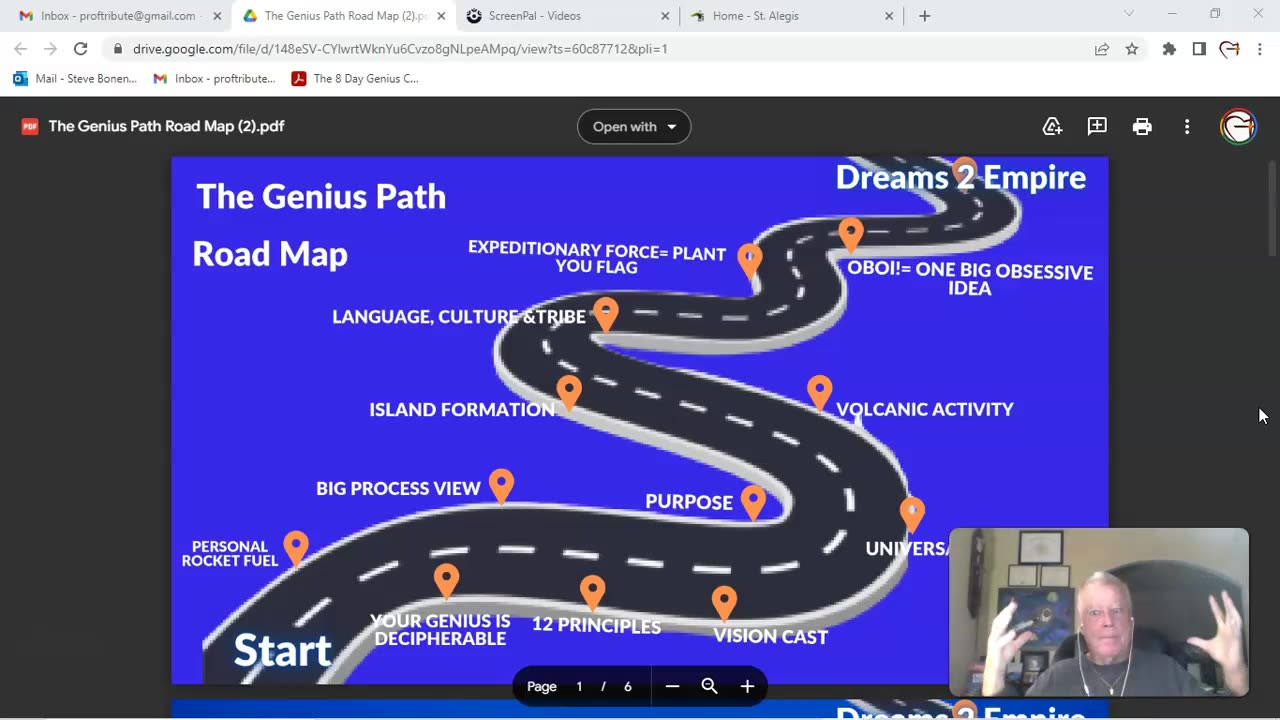Click the Big Process View pin
Viewport: 1280px width, 720px height.
(x=501, y=486)
